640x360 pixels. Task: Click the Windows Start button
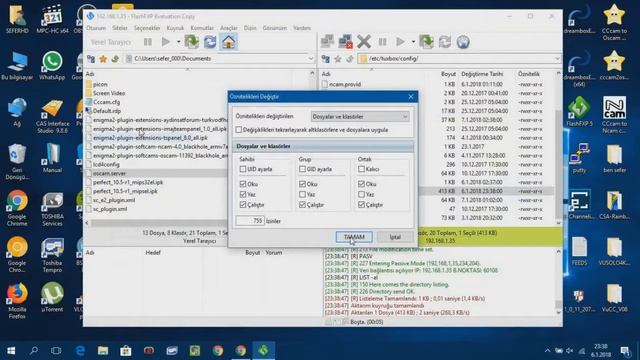pos(11,350)
